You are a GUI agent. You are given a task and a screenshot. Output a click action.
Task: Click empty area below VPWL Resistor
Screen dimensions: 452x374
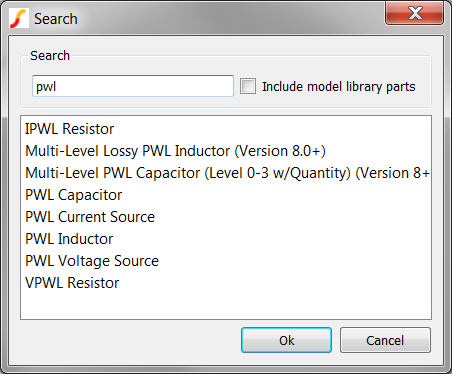[x=226, y=306]
